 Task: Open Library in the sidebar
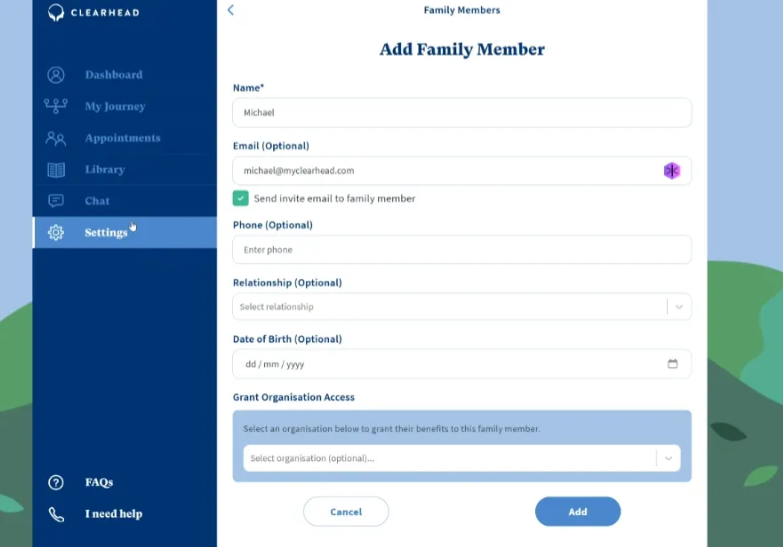125,170
